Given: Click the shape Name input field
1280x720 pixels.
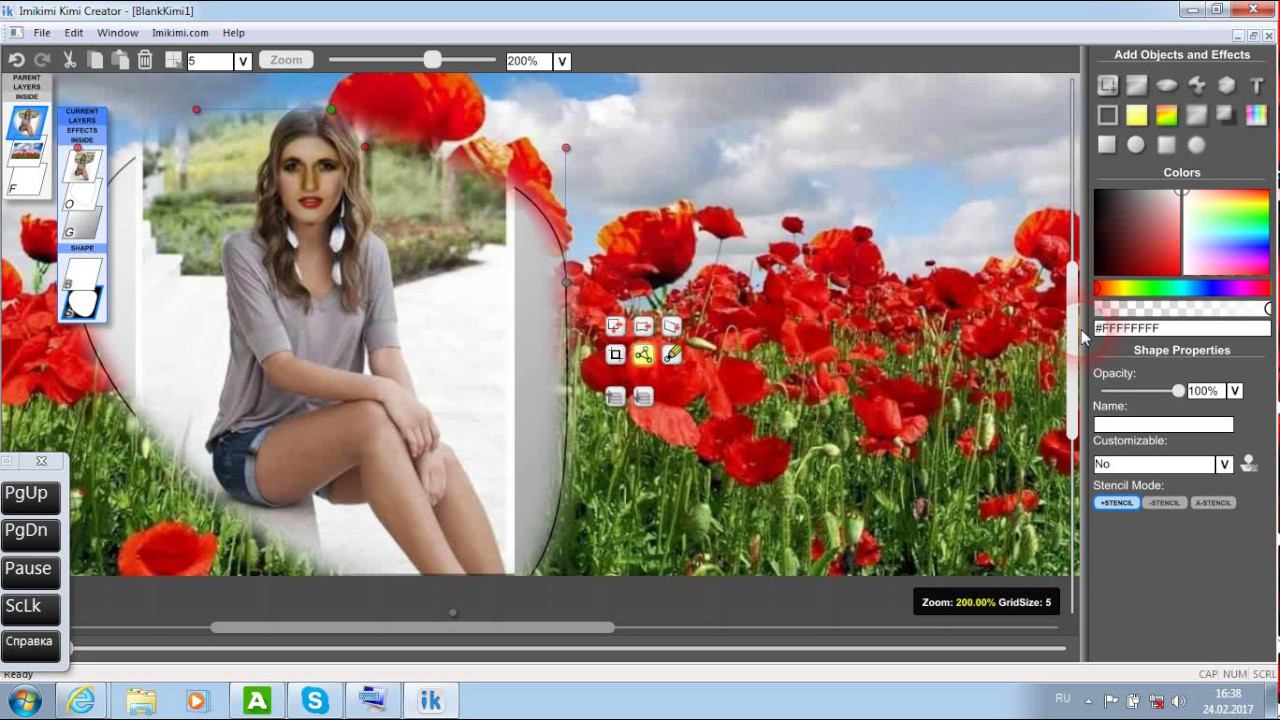Looking at the screenshot, I should click(x=1163, y=425).
